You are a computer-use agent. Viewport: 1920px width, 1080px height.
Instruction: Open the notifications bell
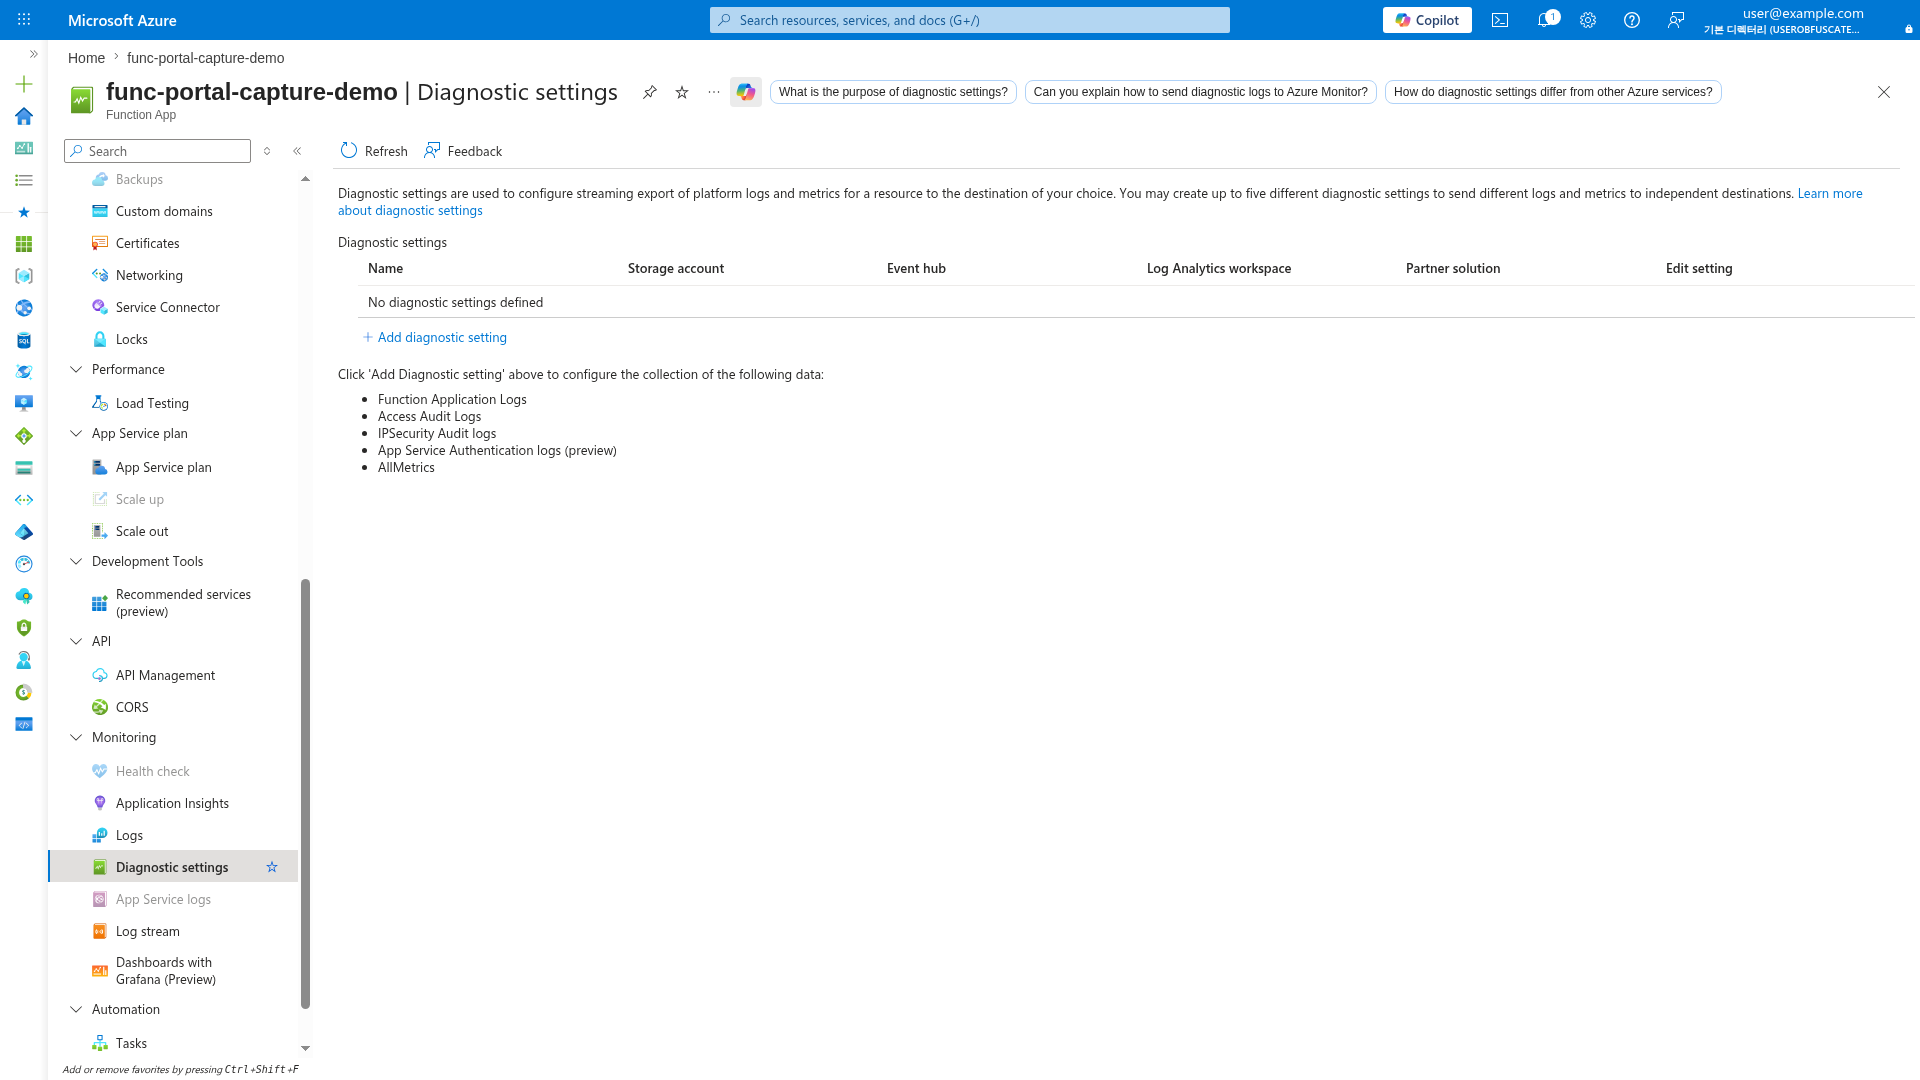point(1545,20)
